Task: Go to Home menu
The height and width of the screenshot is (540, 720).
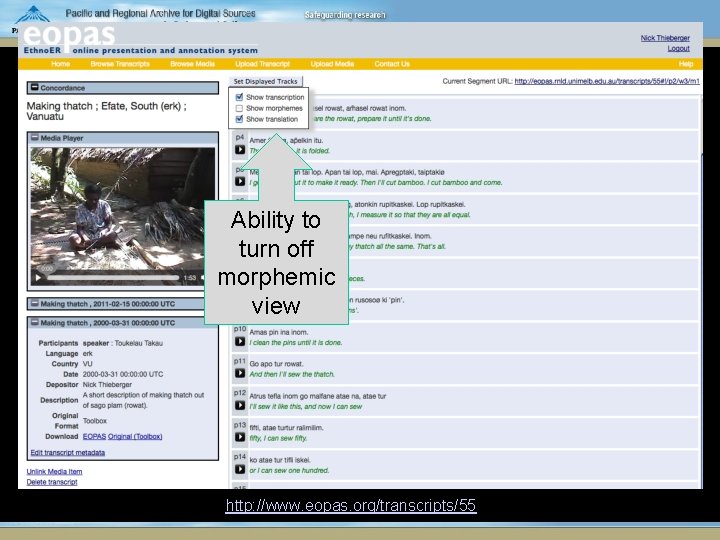Action: (x=61, y=64)
